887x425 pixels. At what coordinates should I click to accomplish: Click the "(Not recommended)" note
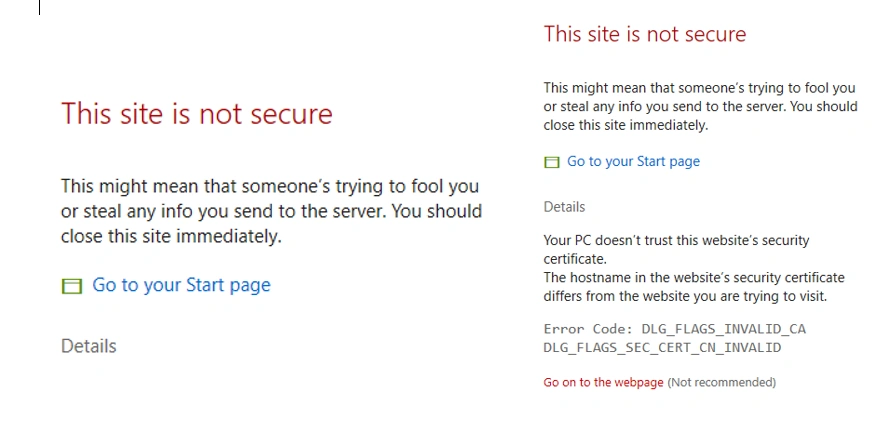point(721,382)
